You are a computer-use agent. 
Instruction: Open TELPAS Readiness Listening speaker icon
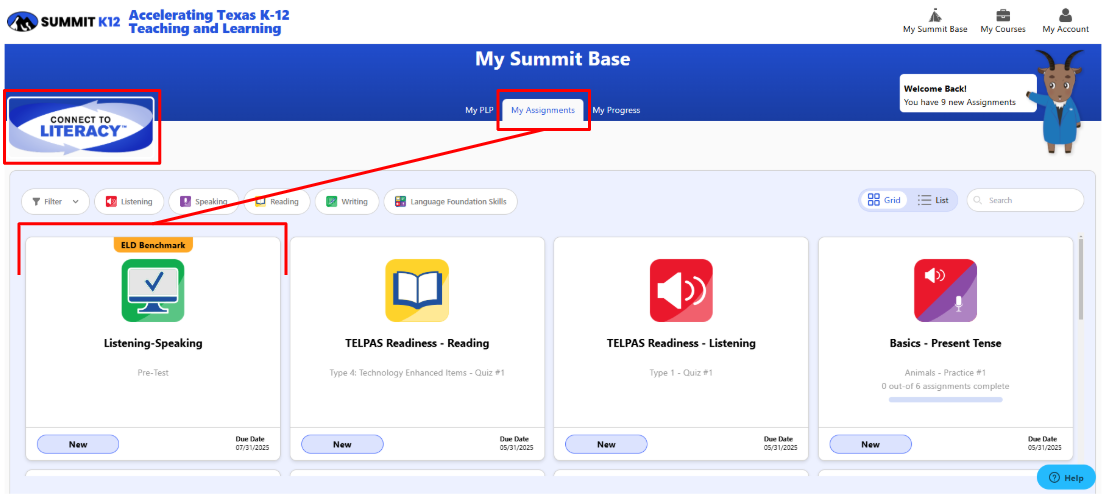[x=681, y=290]
